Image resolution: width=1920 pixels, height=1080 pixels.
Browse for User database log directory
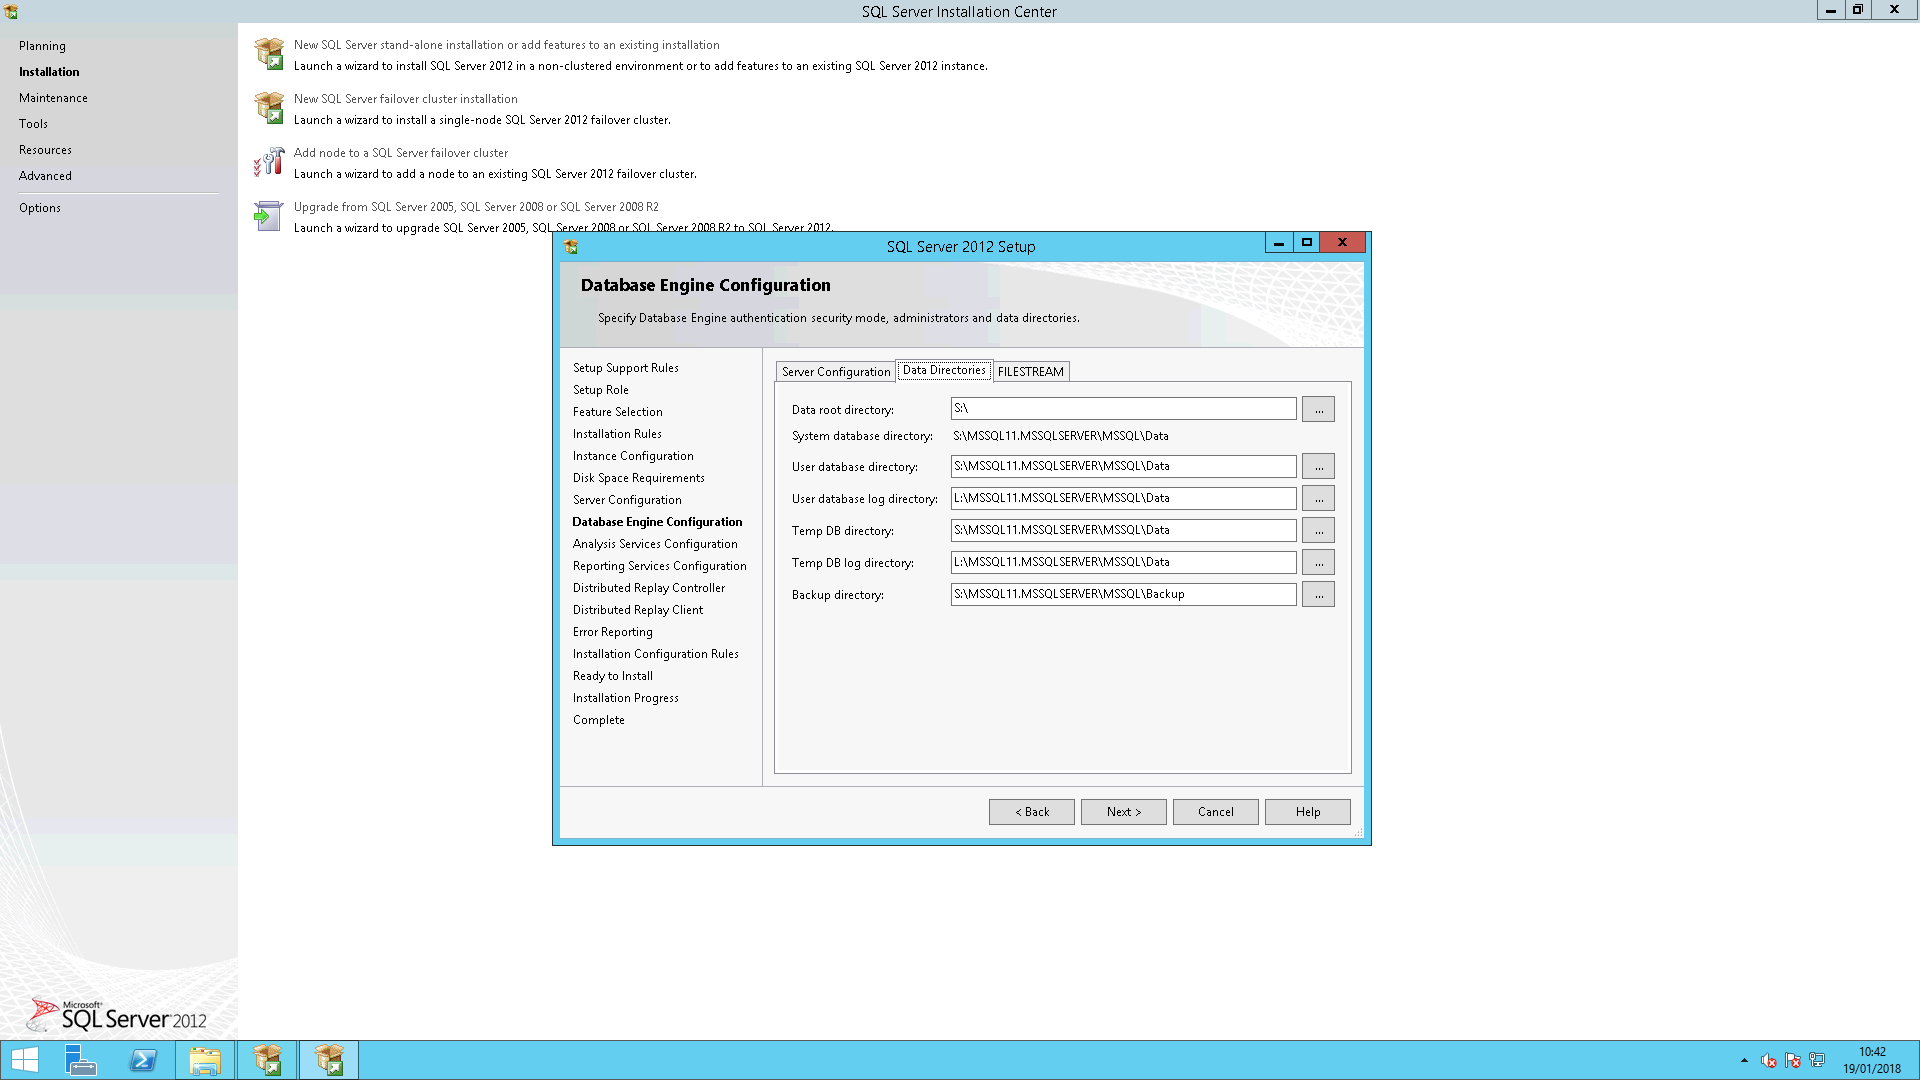pyautogui.click(x=1318, y=498)
